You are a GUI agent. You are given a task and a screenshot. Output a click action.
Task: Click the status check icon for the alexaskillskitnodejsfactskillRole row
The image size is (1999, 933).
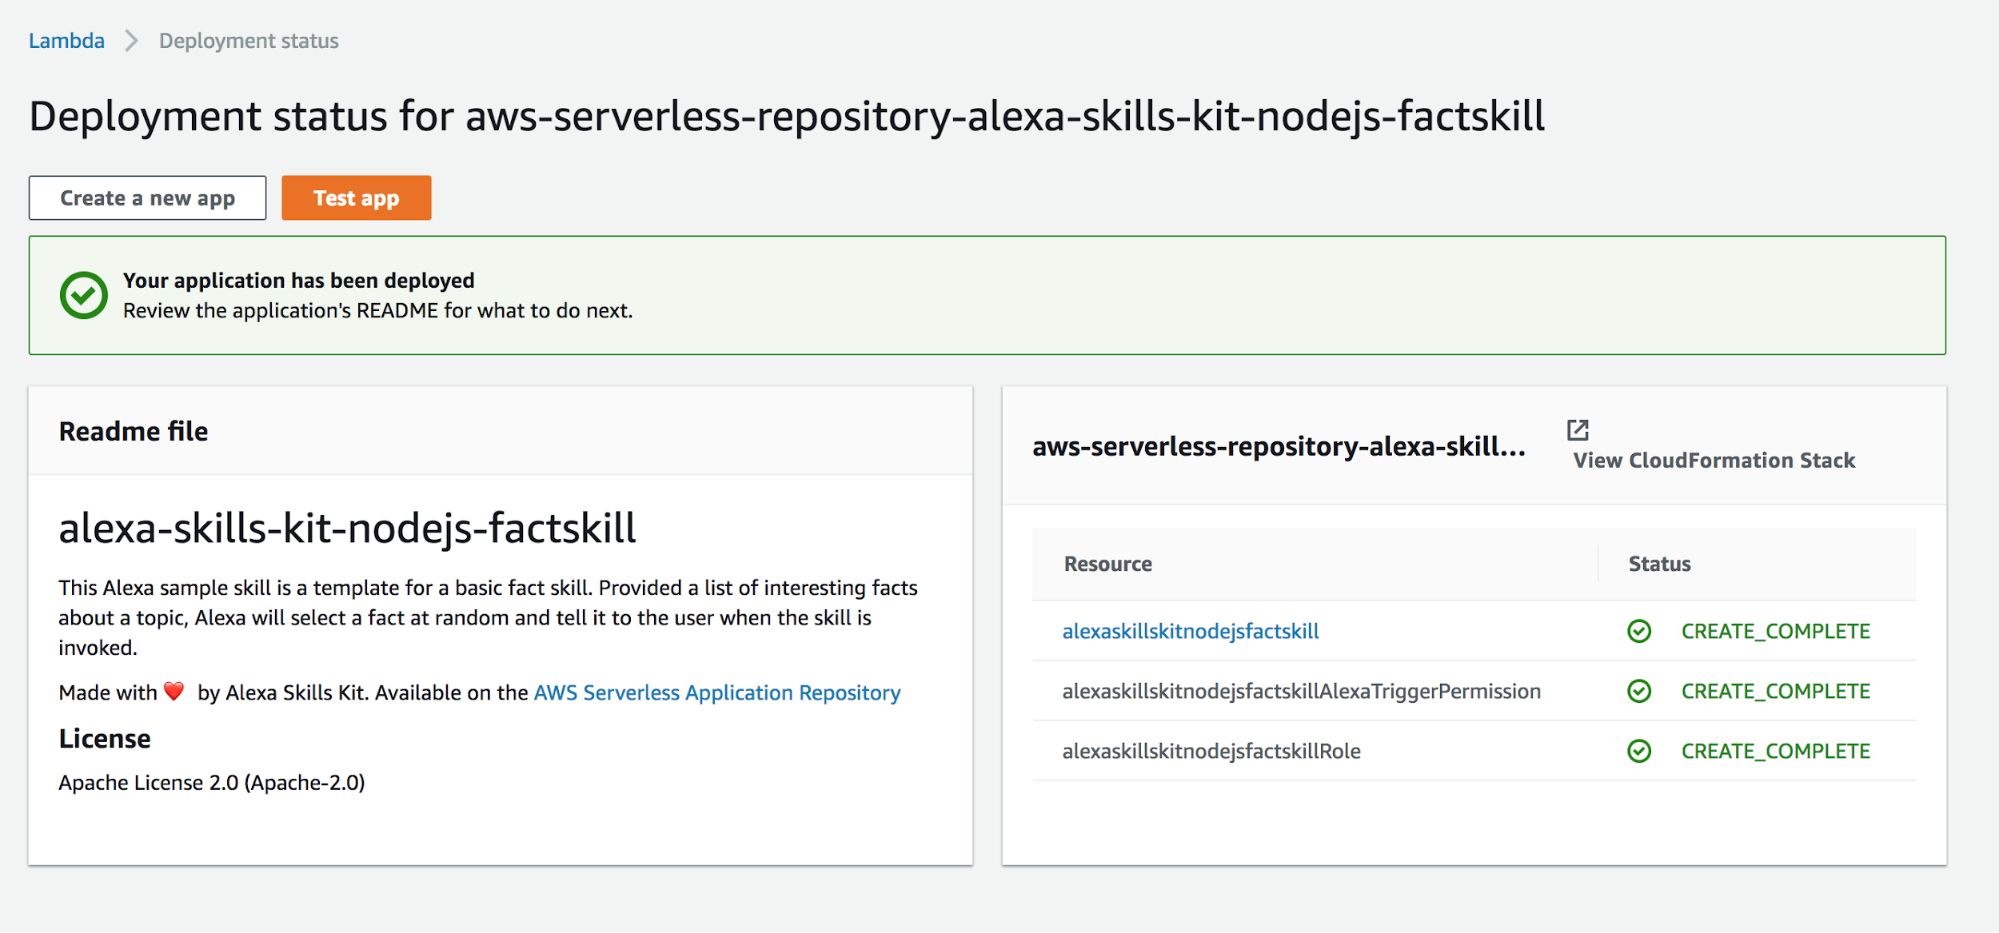[x=1639, y=751]
